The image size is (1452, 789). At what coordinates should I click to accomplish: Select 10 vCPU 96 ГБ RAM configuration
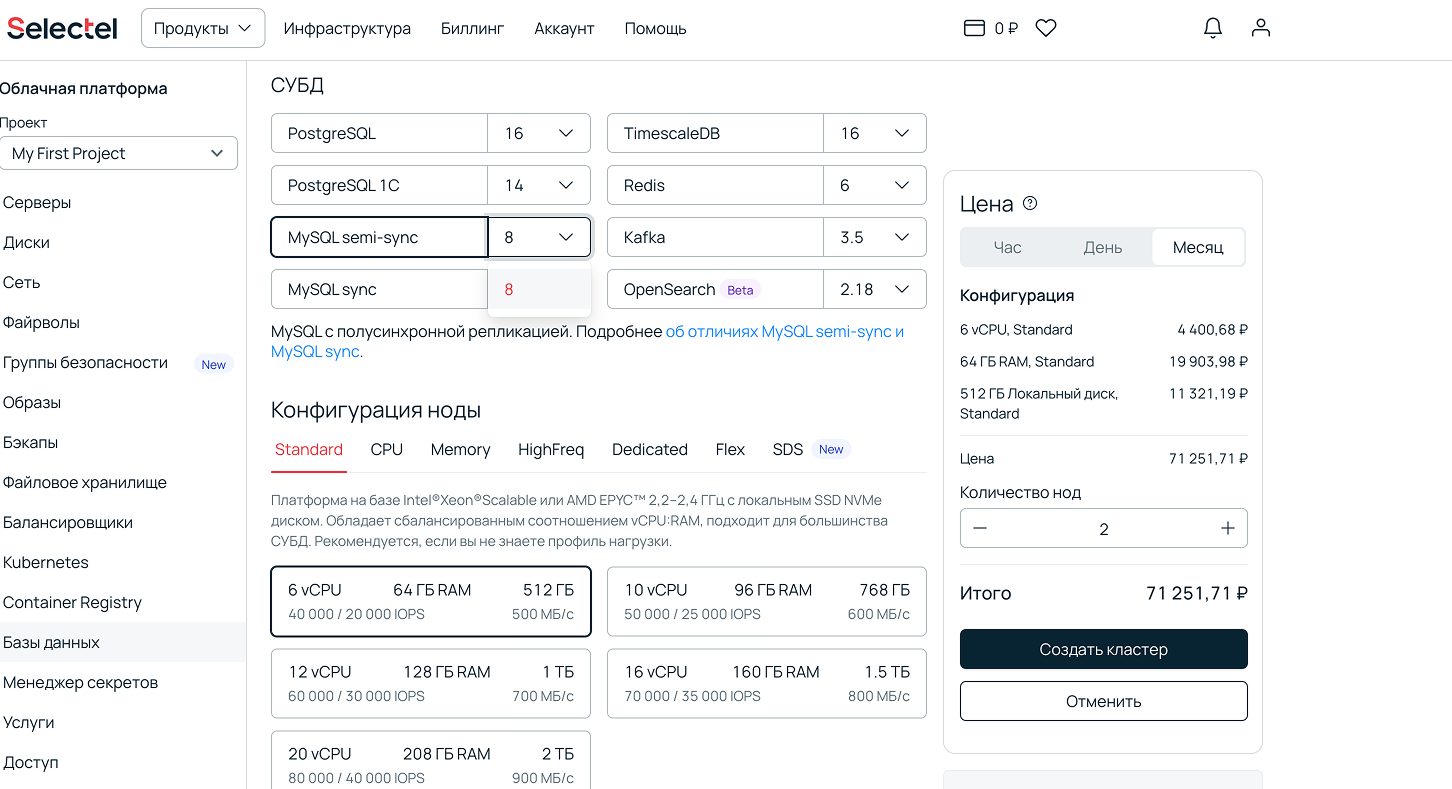[x=767, y=601]
